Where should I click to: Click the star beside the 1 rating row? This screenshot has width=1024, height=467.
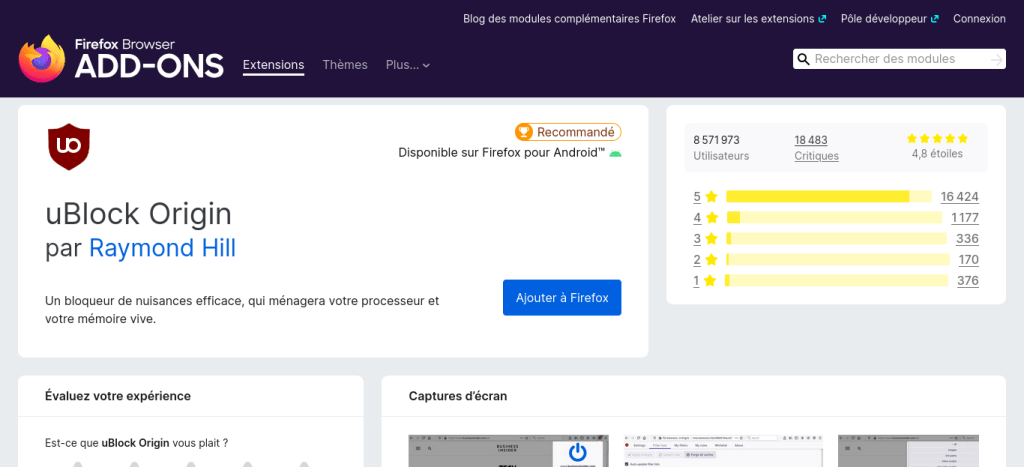pos(711,281)
